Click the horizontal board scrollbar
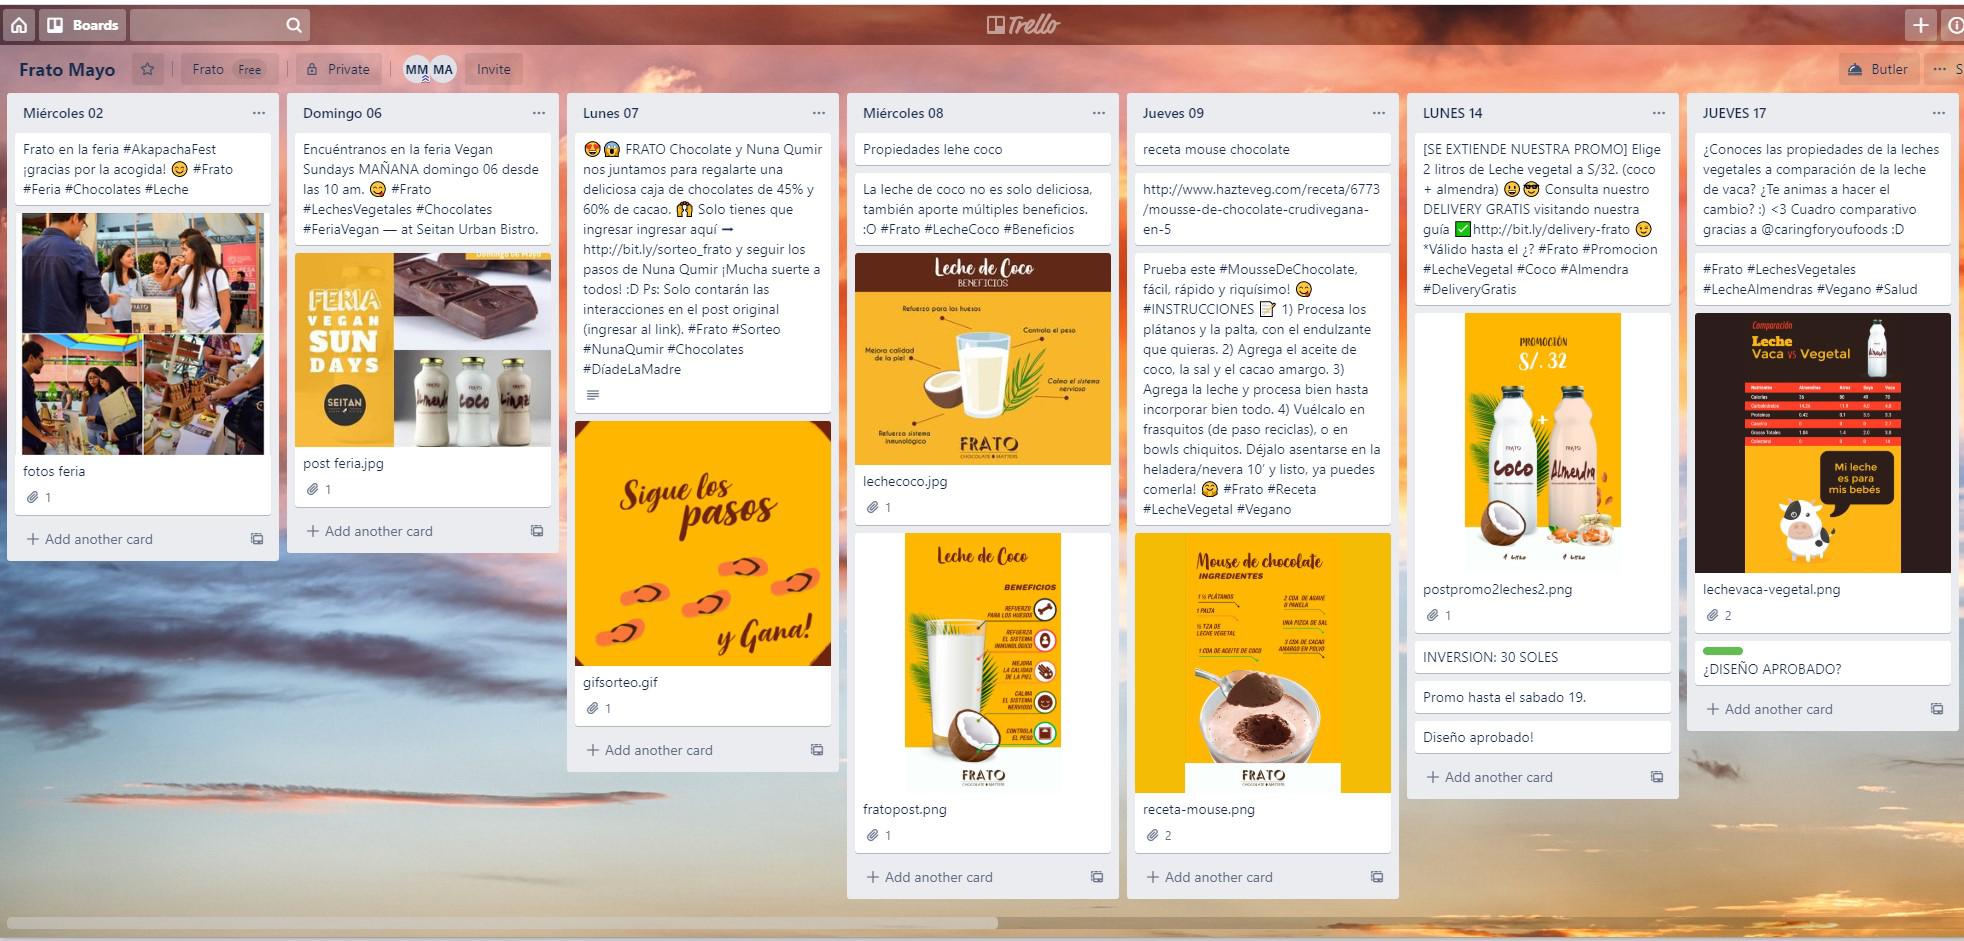This screenshot has width=1964, height=941. pyautogui.click(x=503, y=923)
